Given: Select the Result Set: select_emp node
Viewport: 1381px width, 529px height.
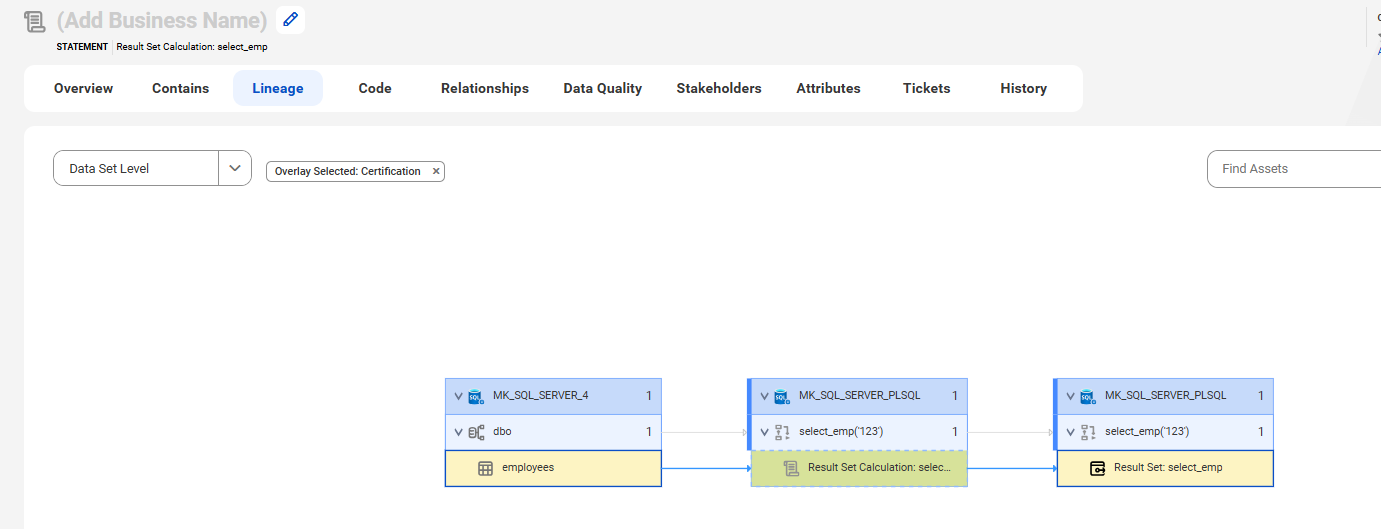Looking at the screenshot, I should point(1165,468).
